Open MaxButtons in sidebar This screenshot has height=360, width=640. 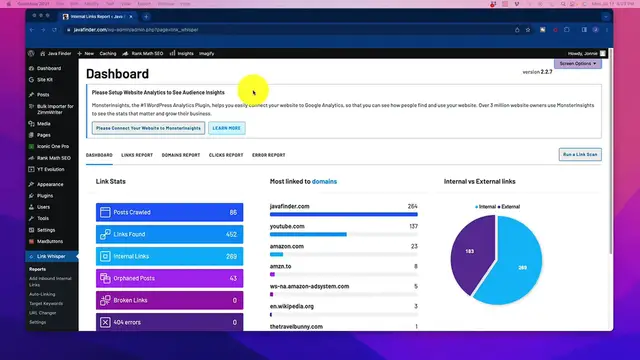tap(46, 242)
